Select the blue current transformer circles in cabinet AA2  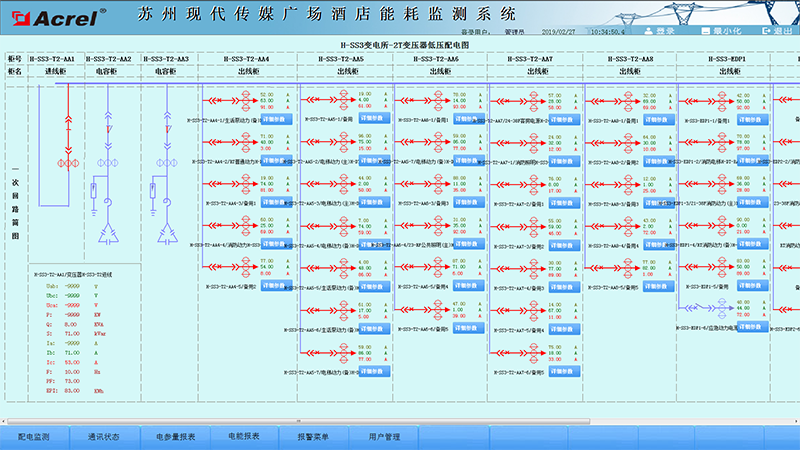coord(108,163)
